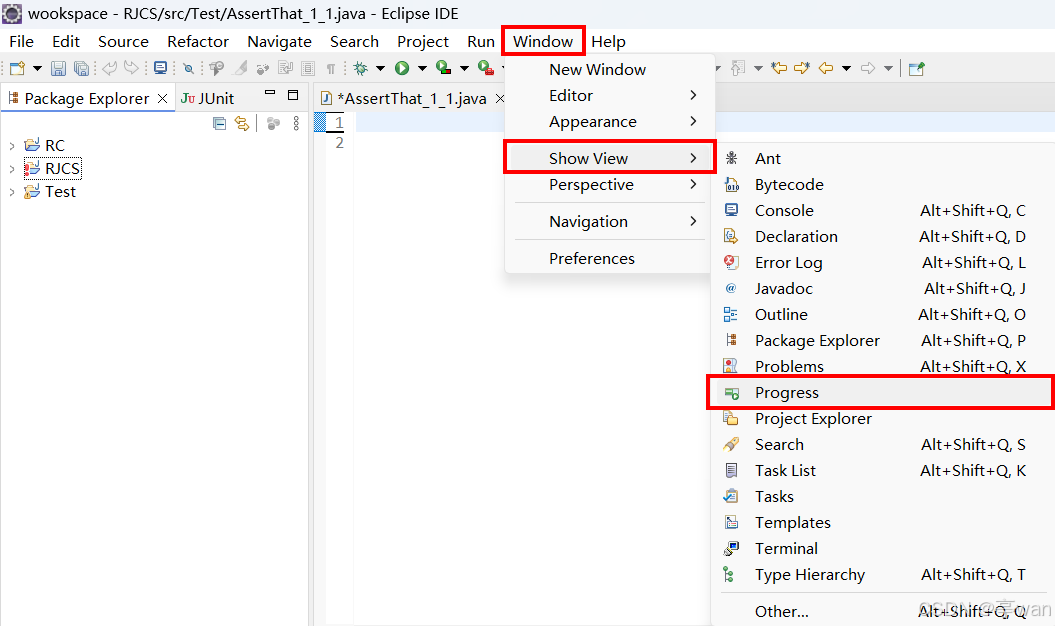Collapse All in Package Explorer
1055x626 pixels.
(219, 123)
